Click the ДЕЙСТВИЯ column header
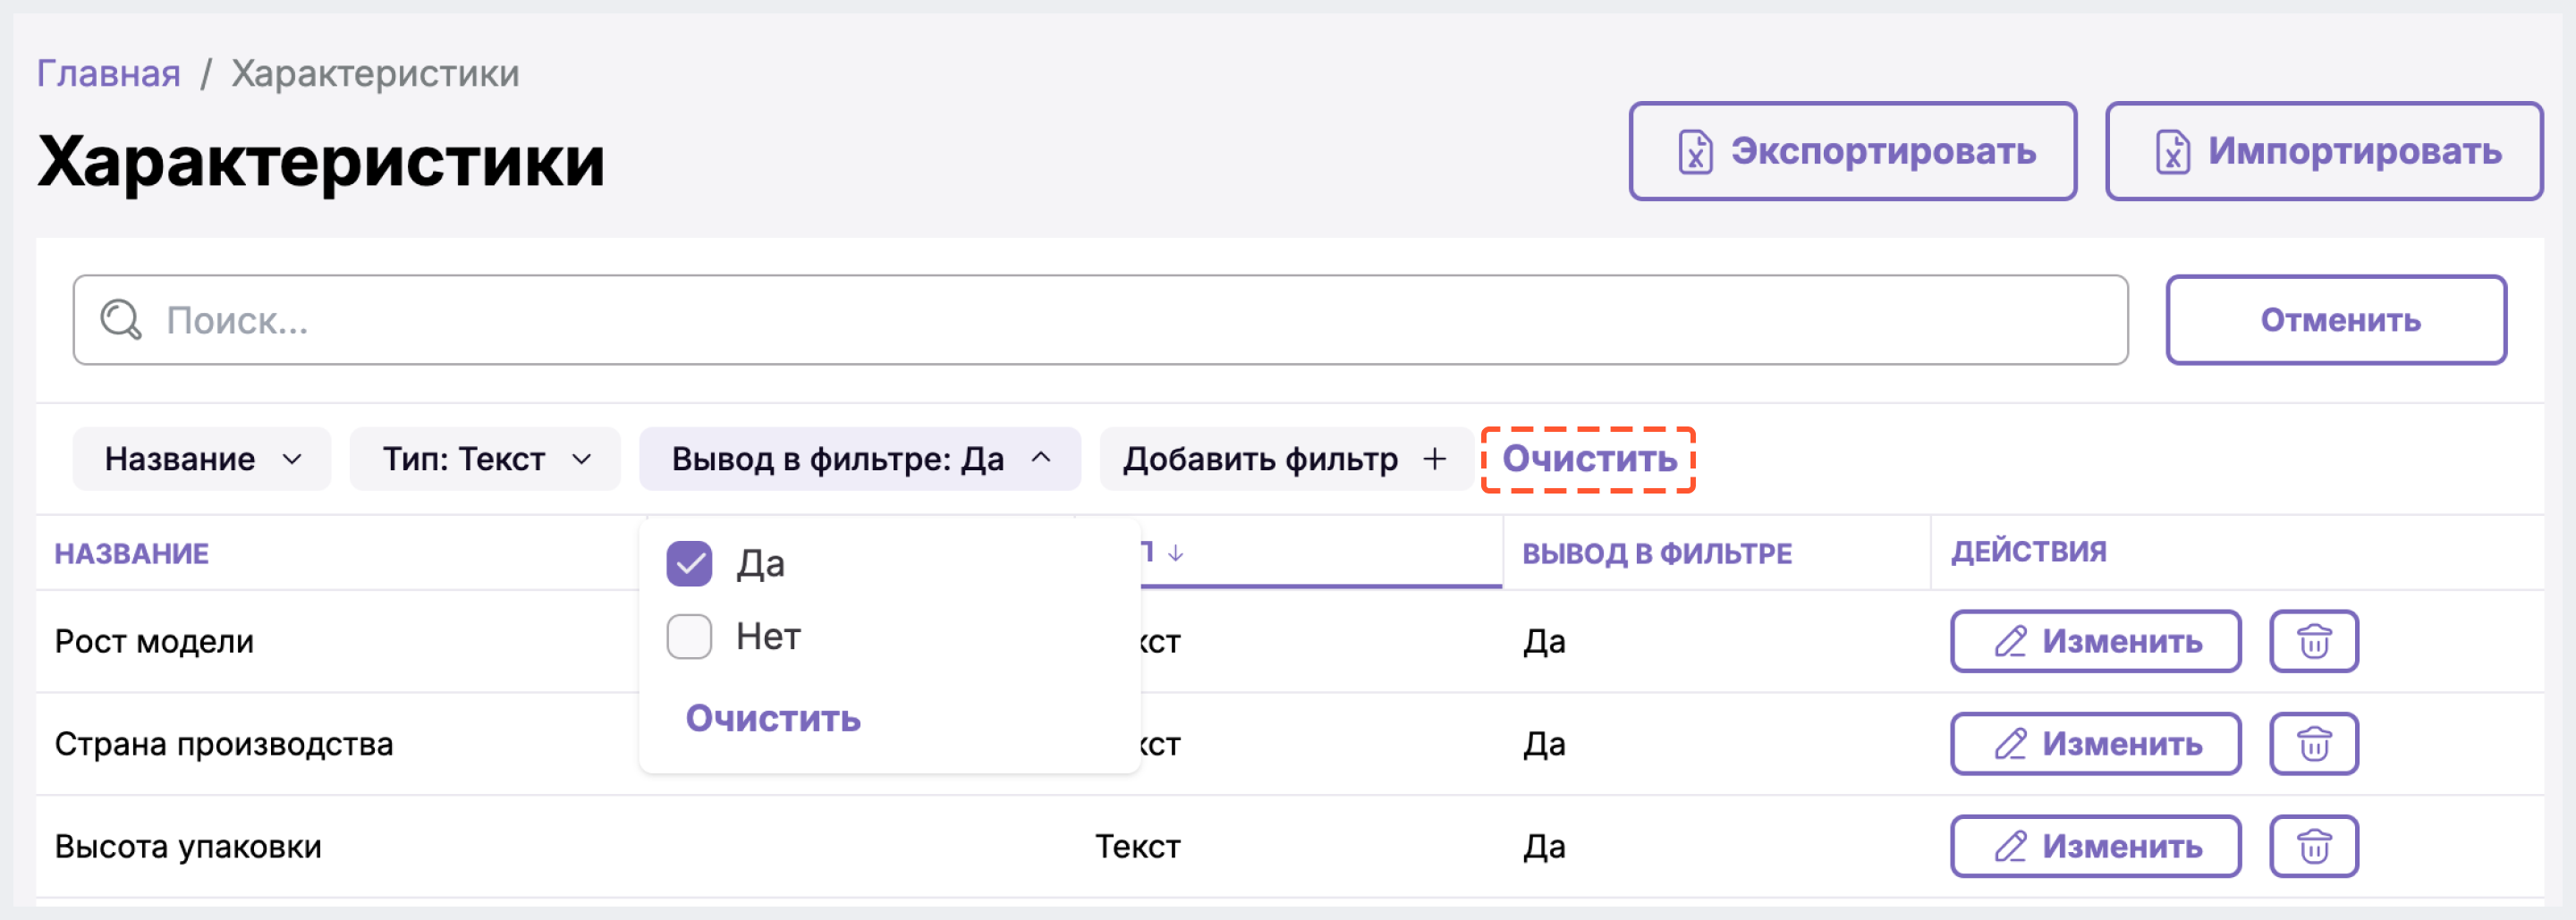Screen dimensions: 2576x920 2029,552
